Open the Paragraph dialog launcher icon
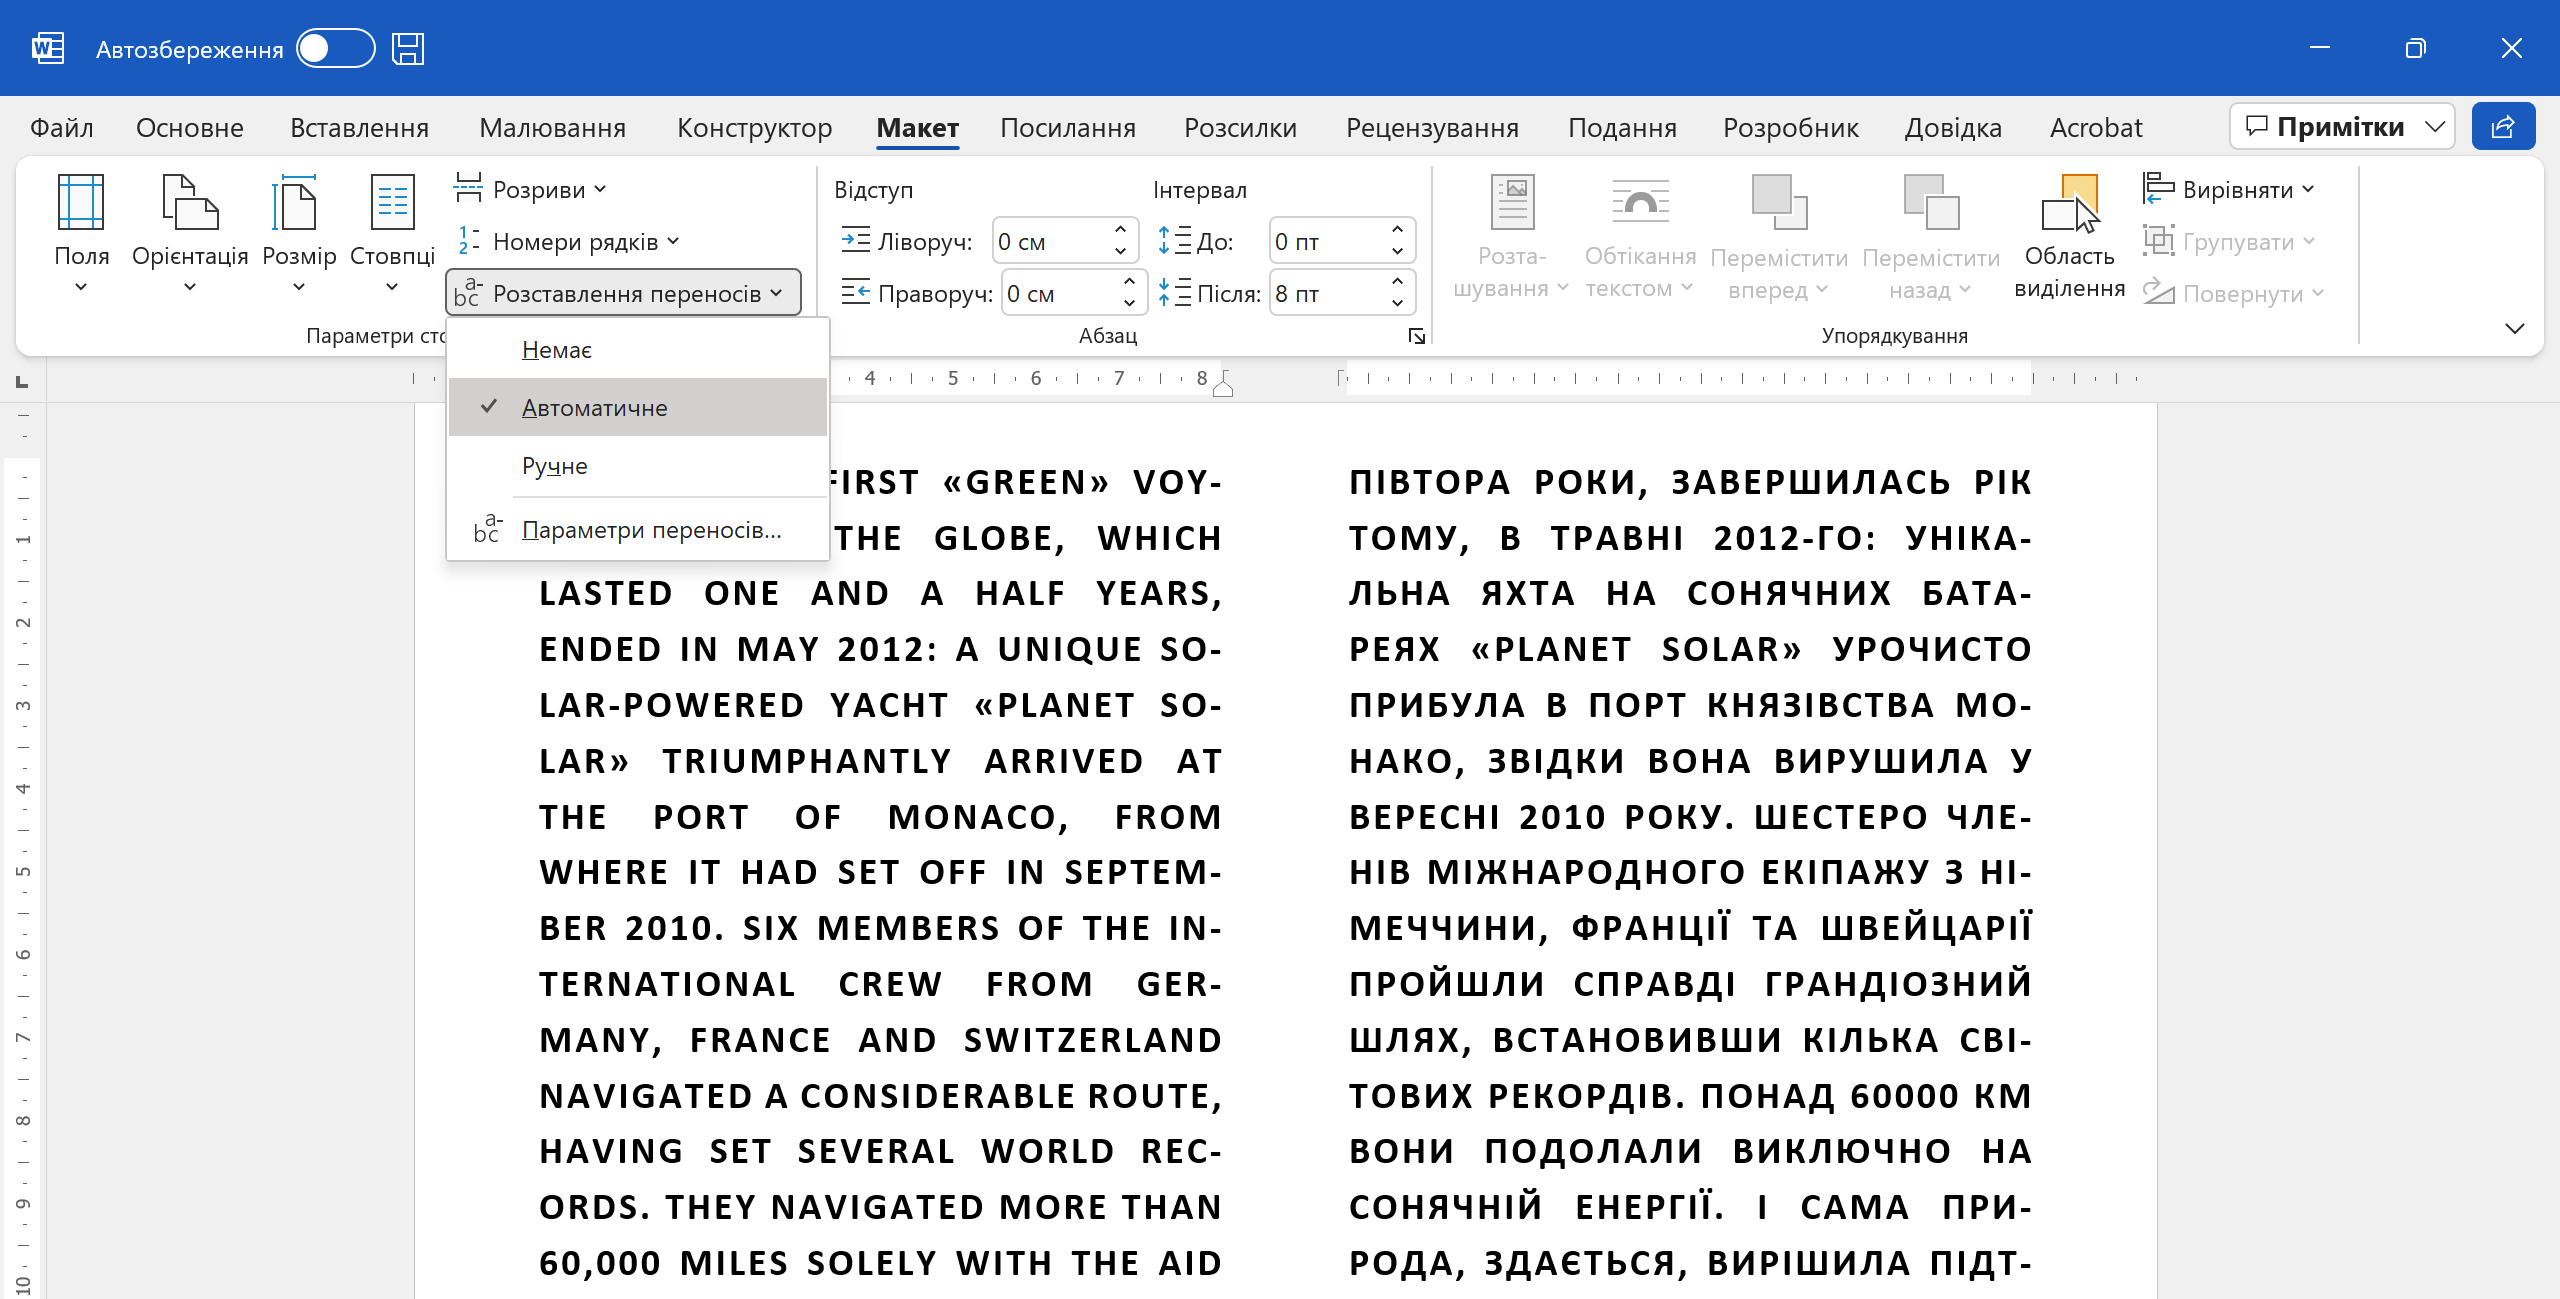This screenshot has height=1299, width=2560. pyautogui.click(x=1416, y=336)
